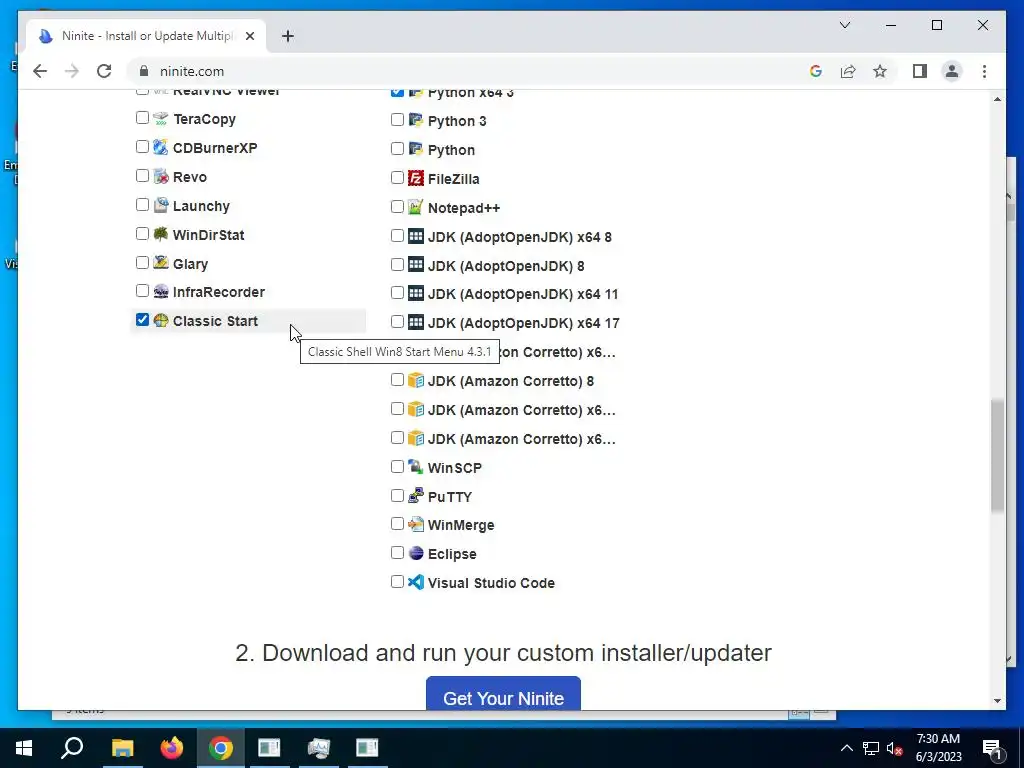Image resolution: width=1024 pixels, height=768 pixels.
Task: Click the WinDirStat tree icon
Action: pos(161,234)
